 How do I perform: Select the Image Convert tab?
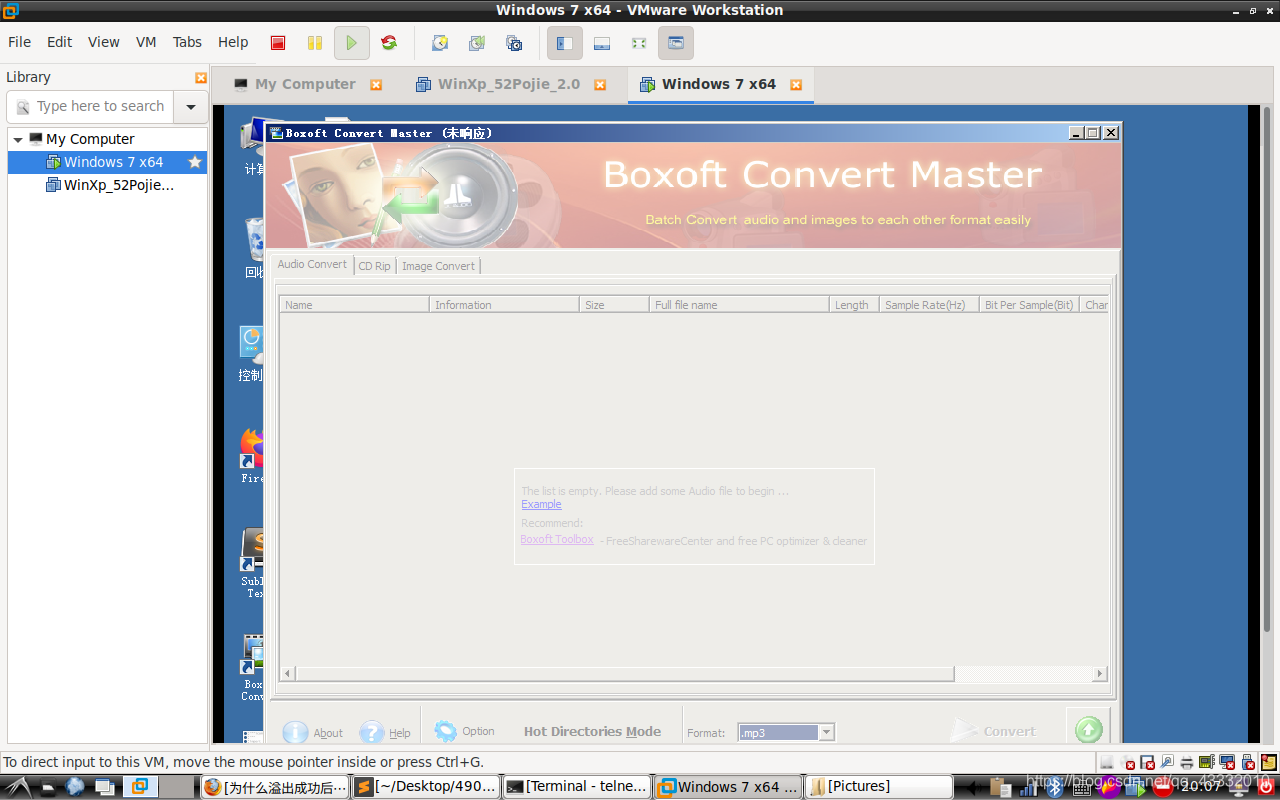point(438,266)
